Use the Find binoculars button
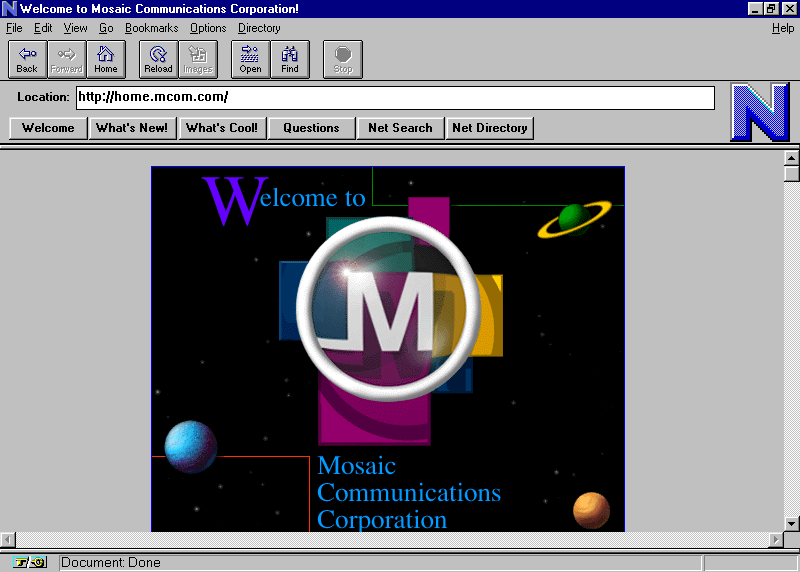 click(x=290, y=60)
